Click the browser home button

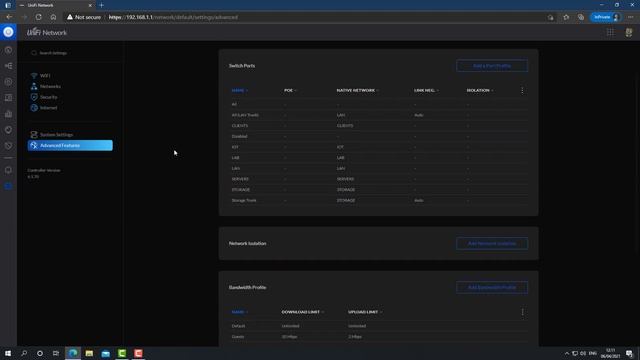point(53,17)
